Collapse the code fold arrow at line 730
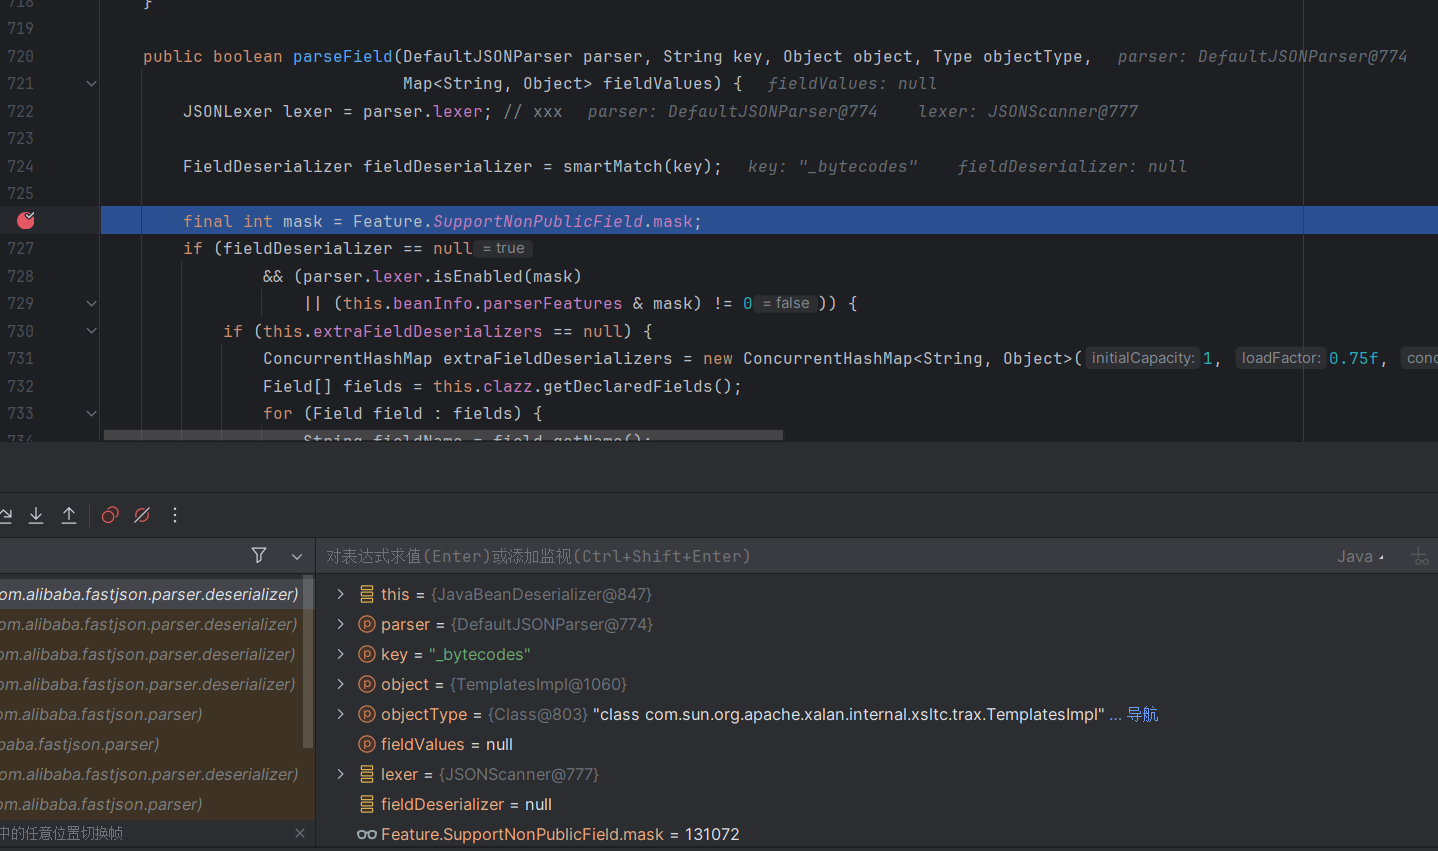The width and height of the screenshot is (1438, 851). 91,331
